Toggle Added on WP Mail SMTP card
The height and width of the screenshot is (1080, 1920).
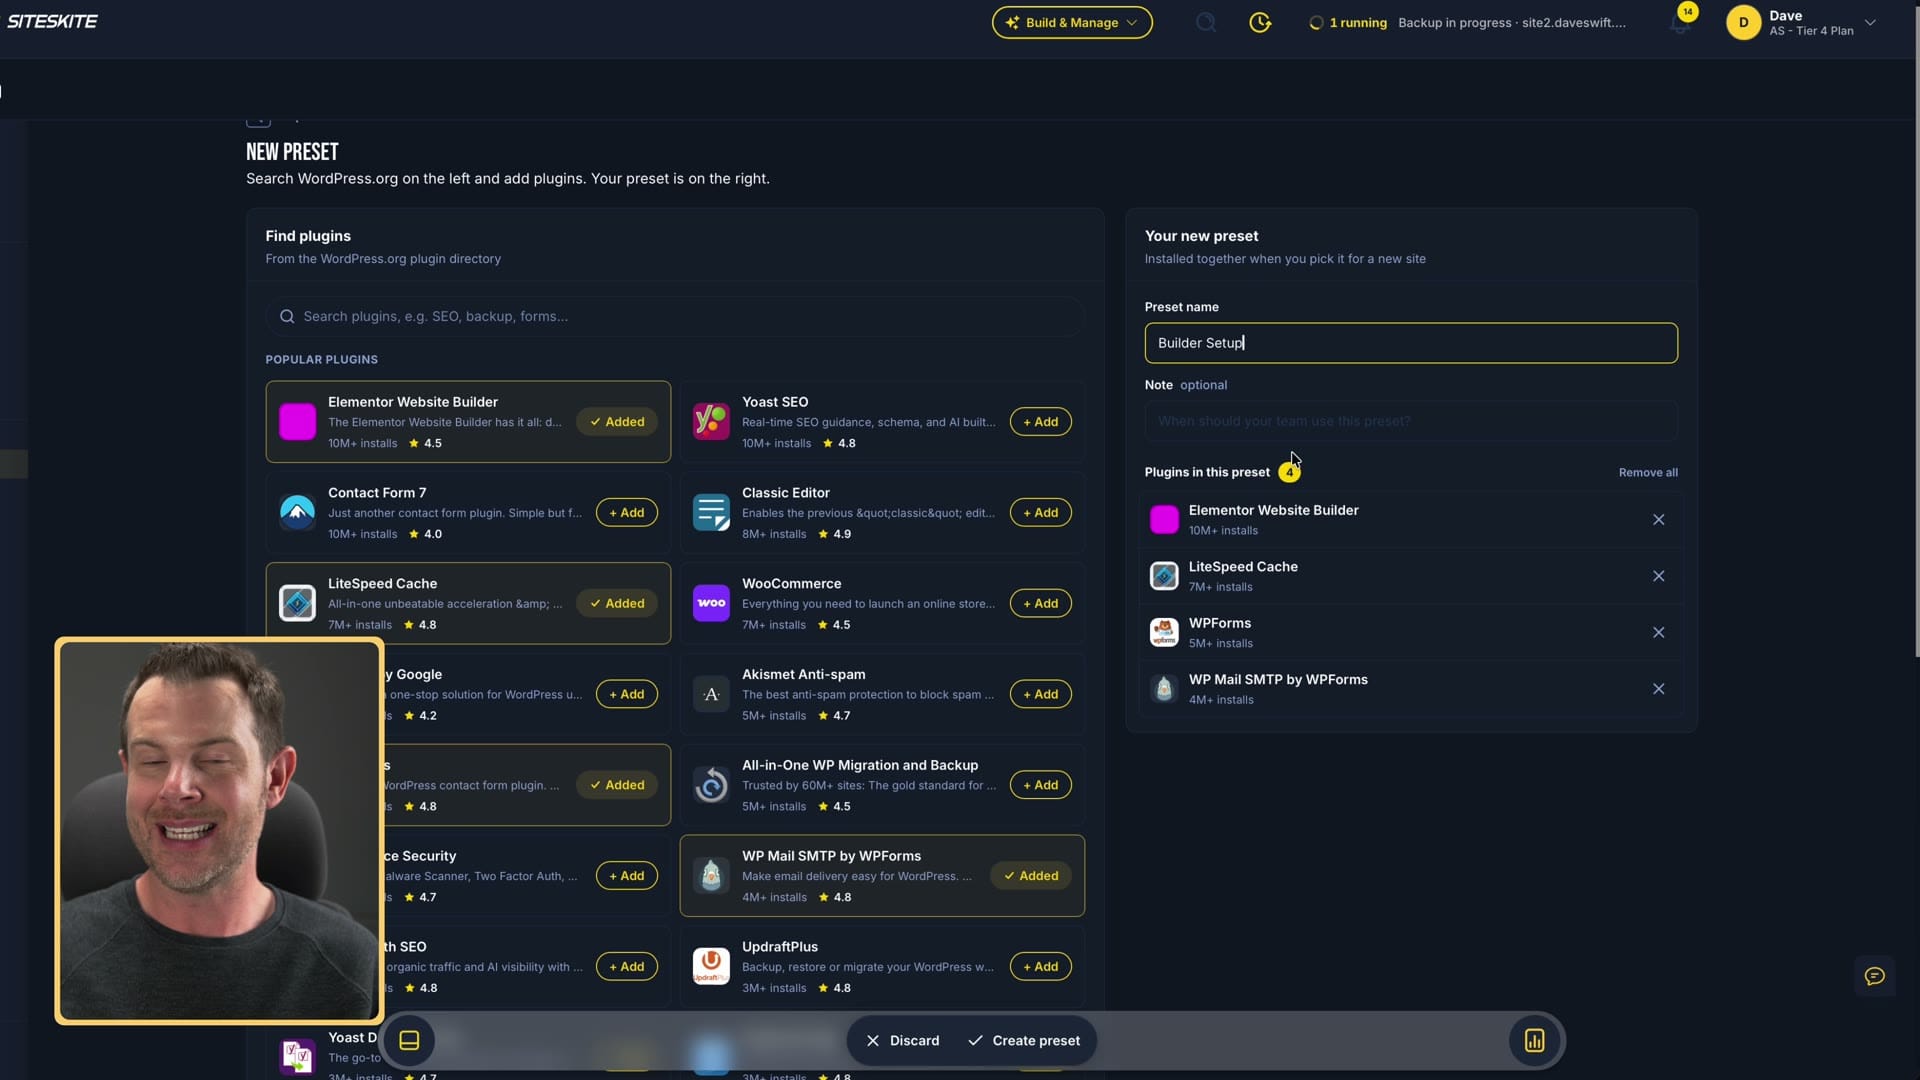coord(1031,875)
